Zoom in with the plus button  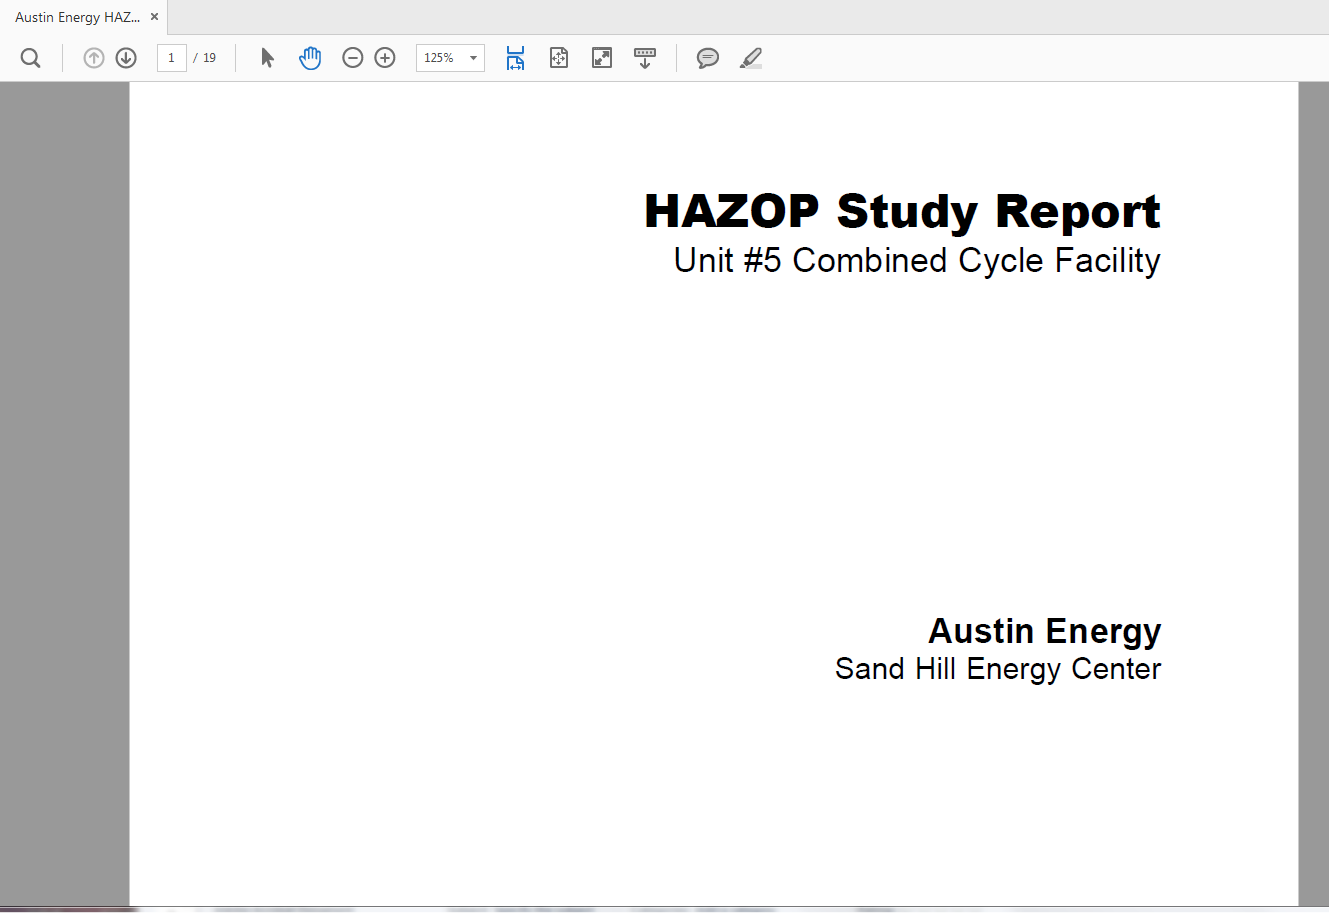385,58
